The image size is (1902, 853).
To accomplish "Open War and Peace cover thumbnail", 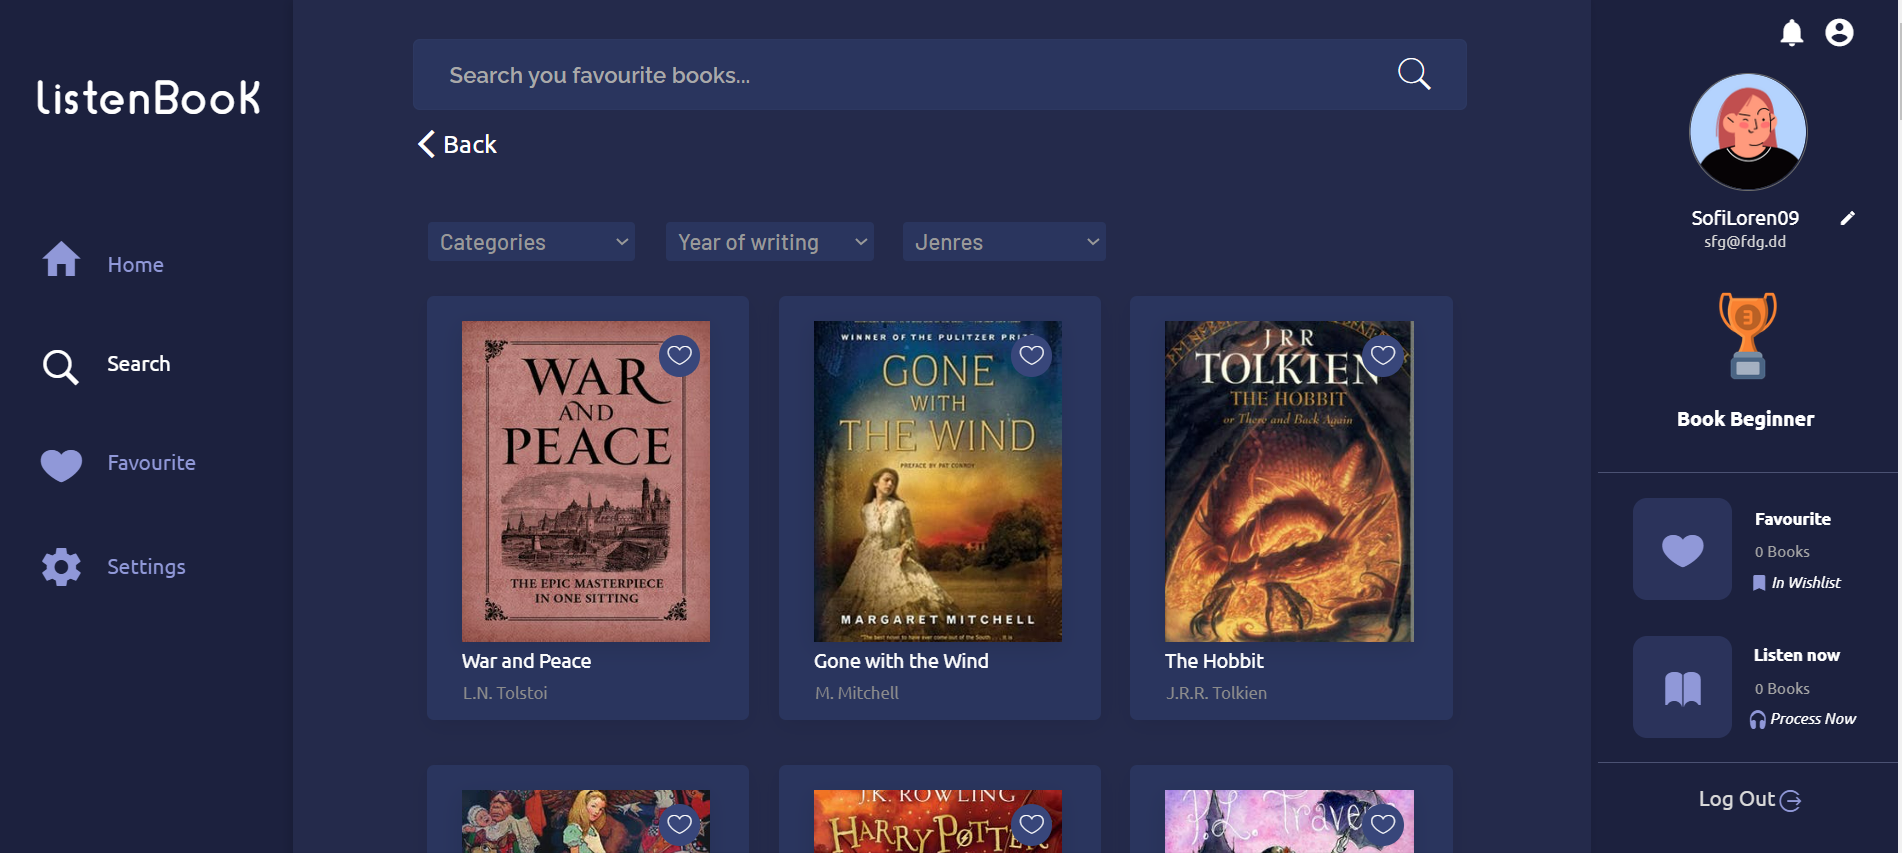I will (x=586, y=481).
